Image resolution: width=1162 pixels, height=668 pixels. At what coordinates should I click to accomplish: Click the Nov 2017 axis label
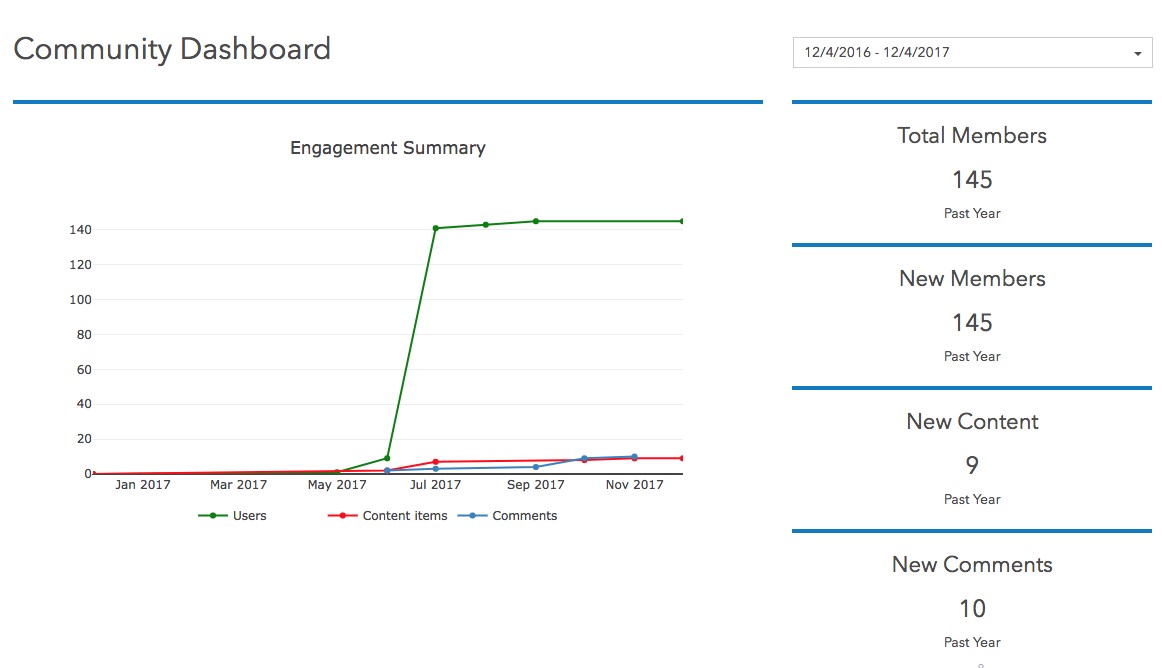pyautogui.click(x=634, y=484)
